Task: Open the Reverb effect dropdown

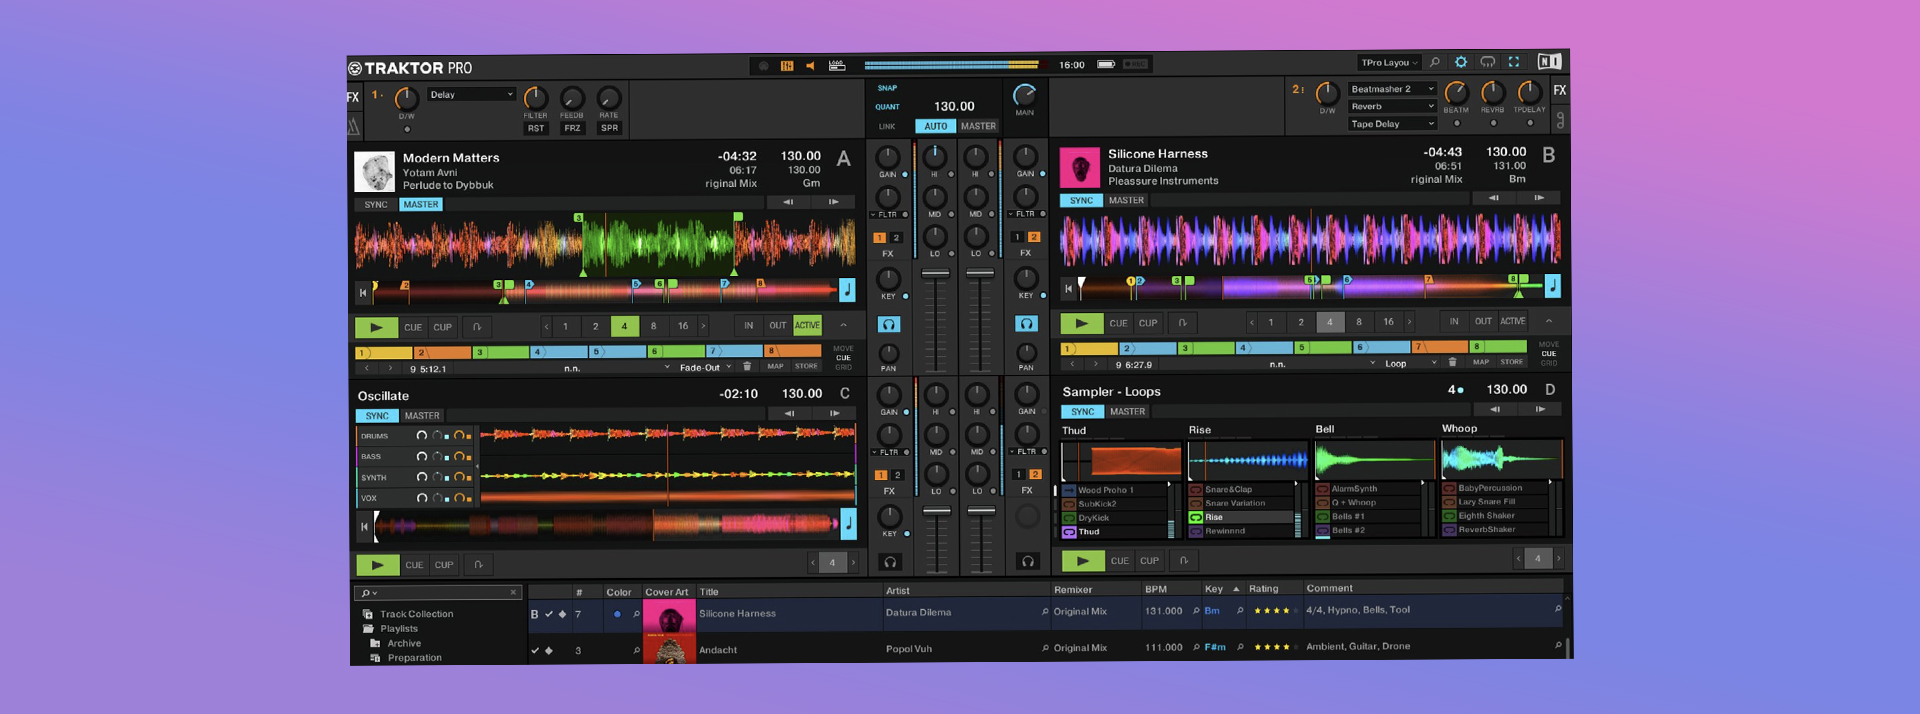Action: coord(1392,107)
